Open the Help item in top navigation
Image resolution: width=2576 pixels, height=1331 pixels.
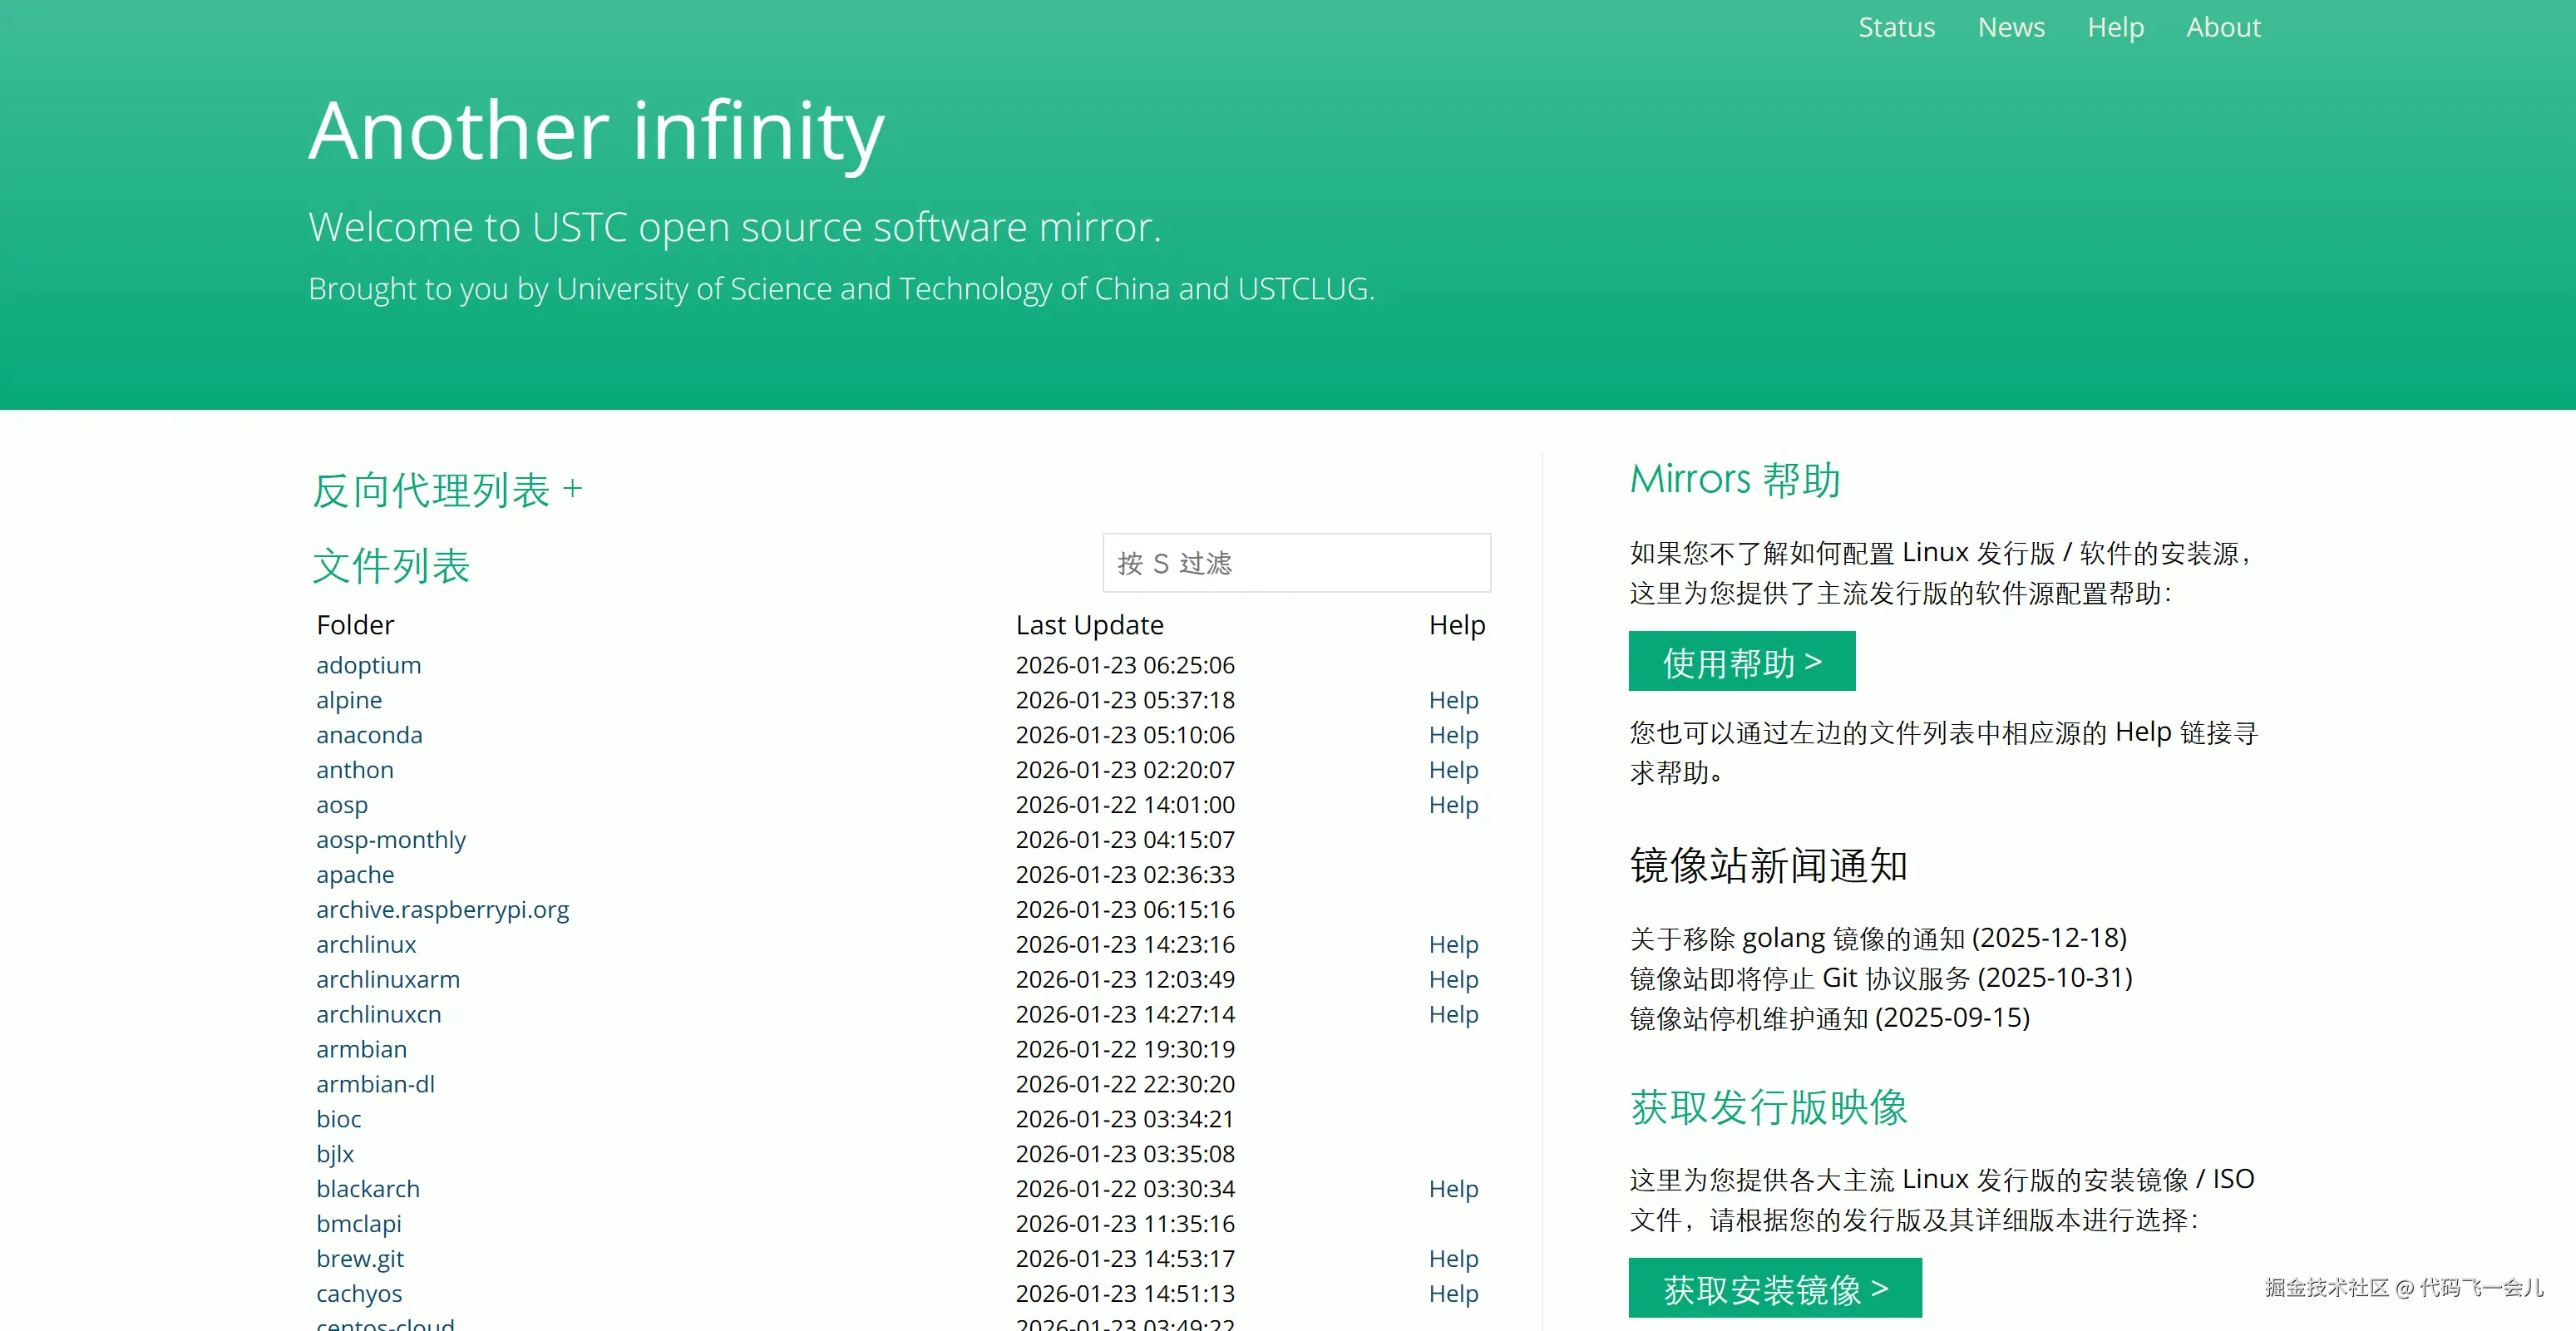[x=2115, y=27]
